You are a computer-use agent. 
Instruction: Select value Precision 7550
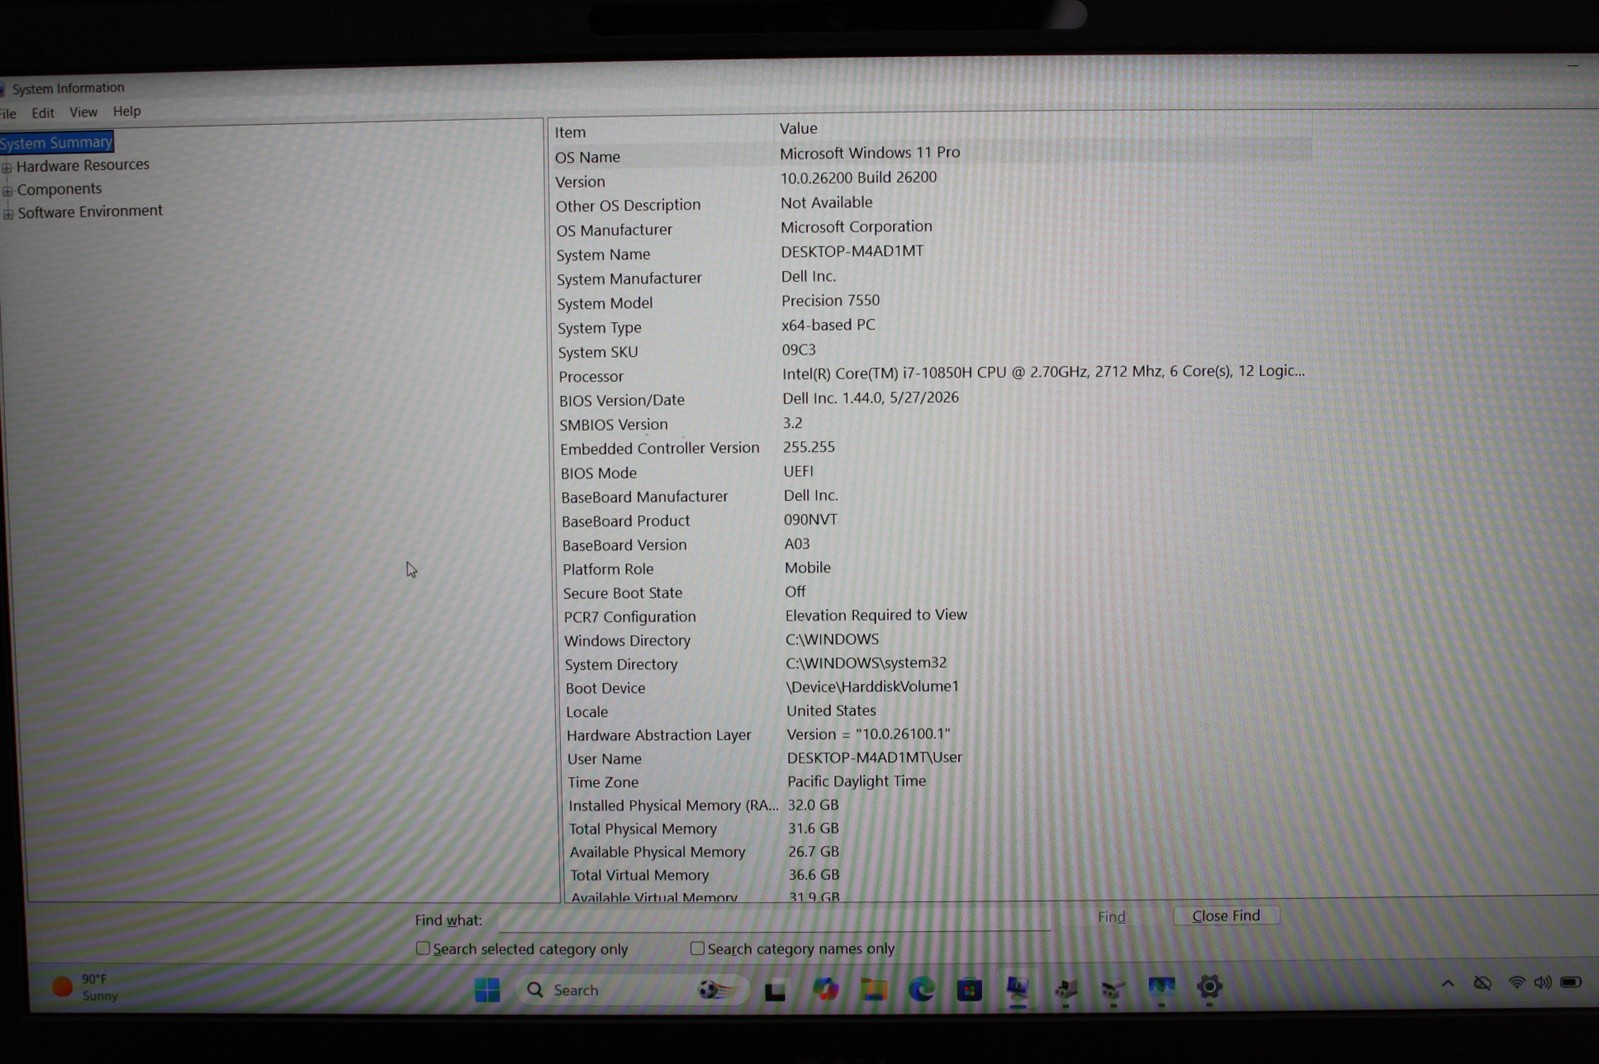pos(831,300)
